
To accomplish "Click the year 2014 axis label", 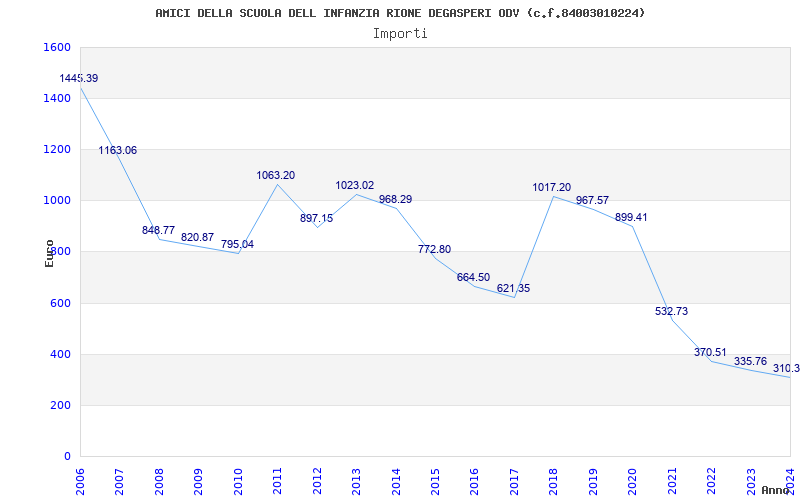I will click(x=395, y=481).
